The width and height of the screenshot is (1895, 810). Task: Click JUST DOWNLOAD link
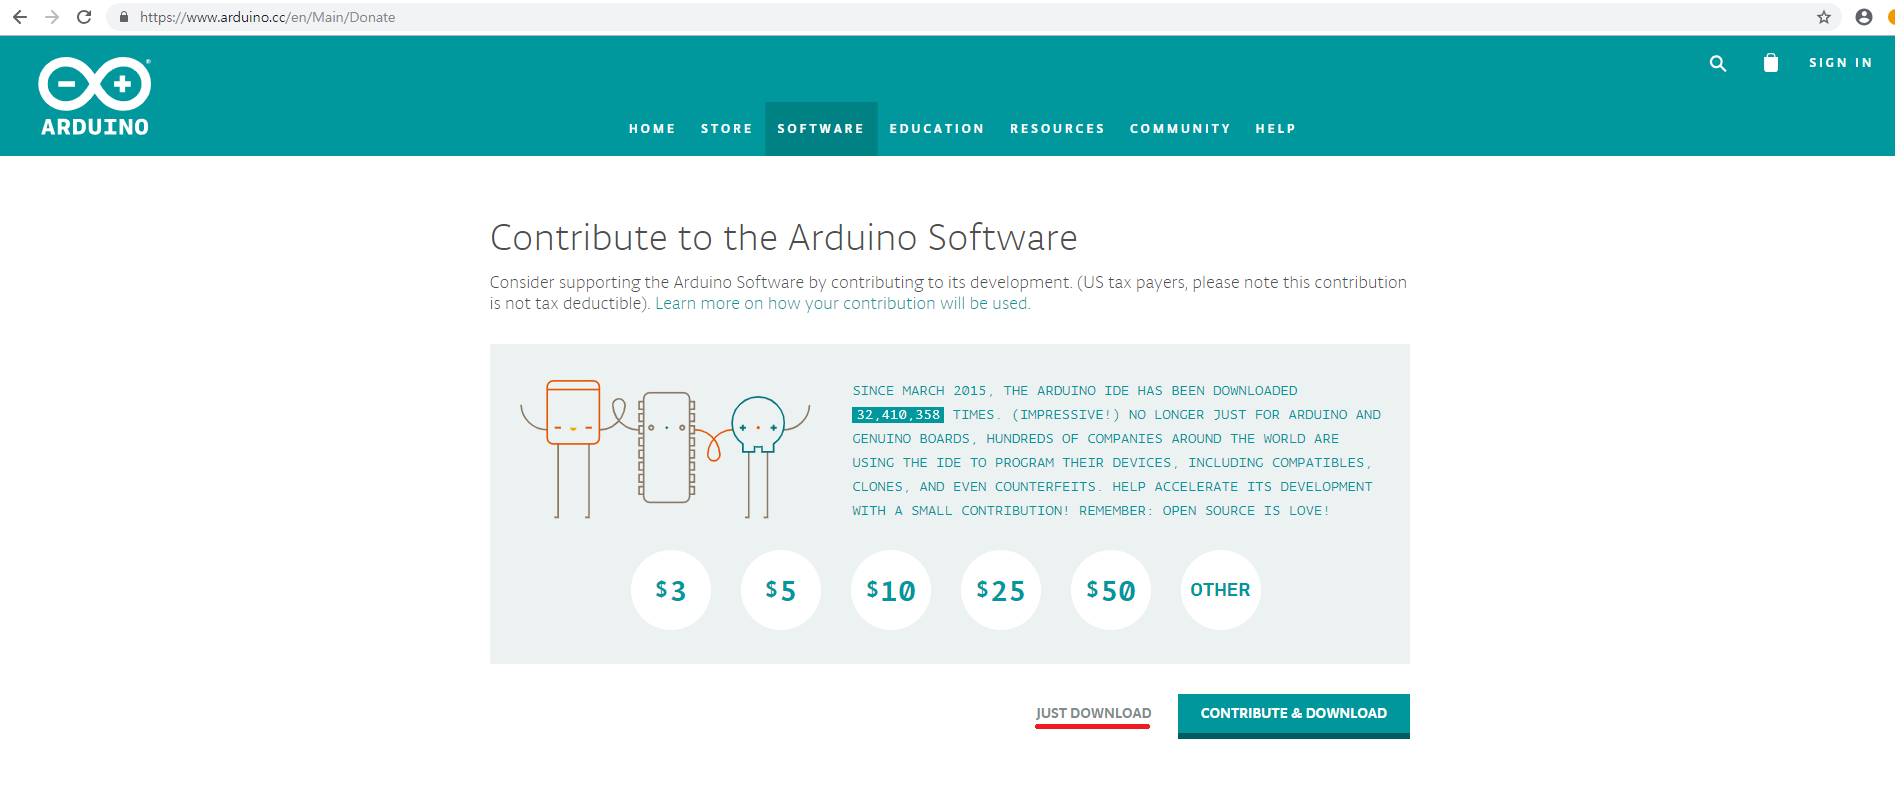coord(1093,714)
